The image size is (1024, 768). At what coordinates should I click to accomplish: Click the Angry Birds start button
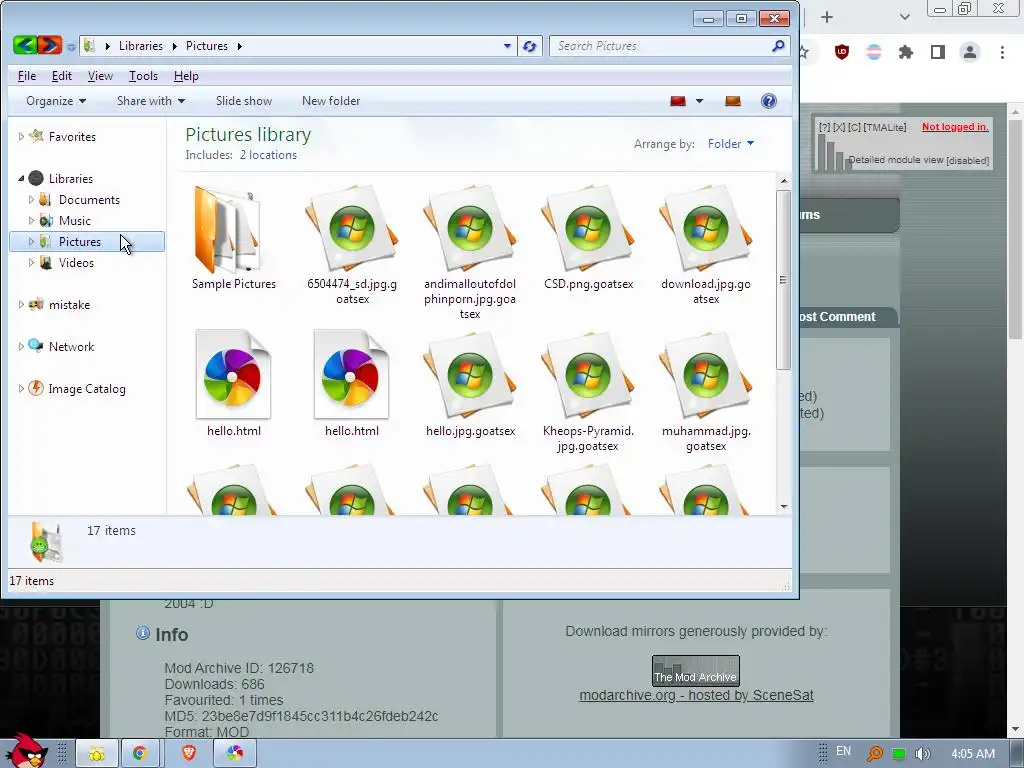[x=26, y=750]
